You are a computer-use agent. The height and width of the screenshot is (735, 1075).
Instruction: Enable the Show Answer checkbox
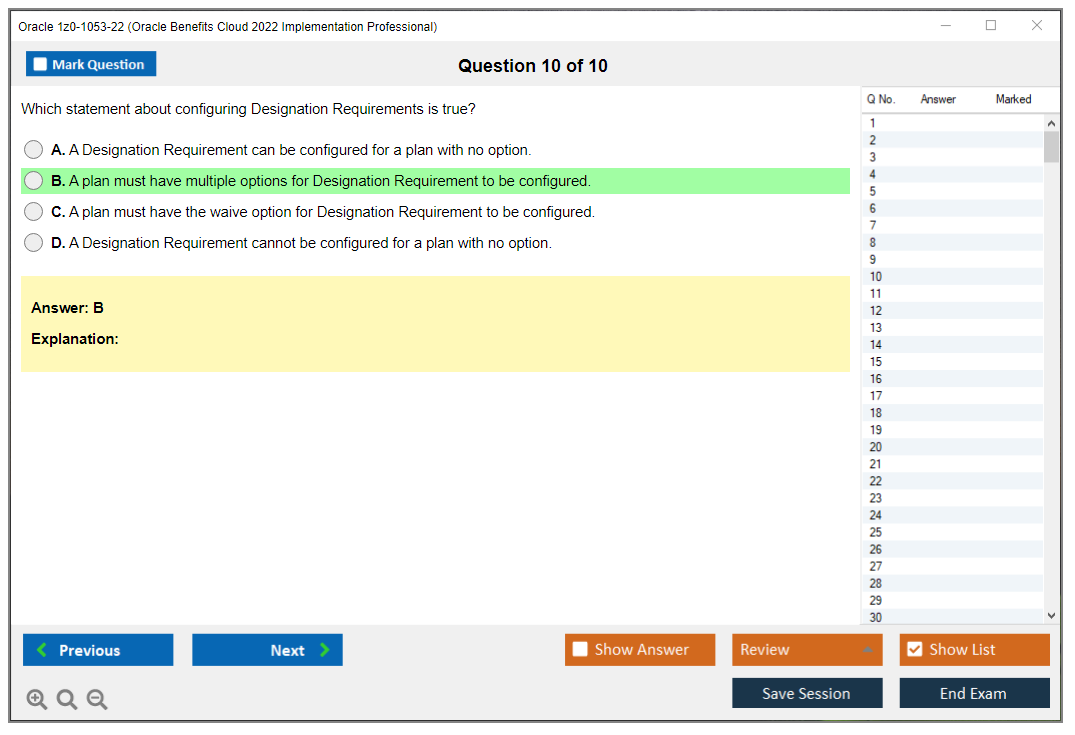[x=580, y=650]
